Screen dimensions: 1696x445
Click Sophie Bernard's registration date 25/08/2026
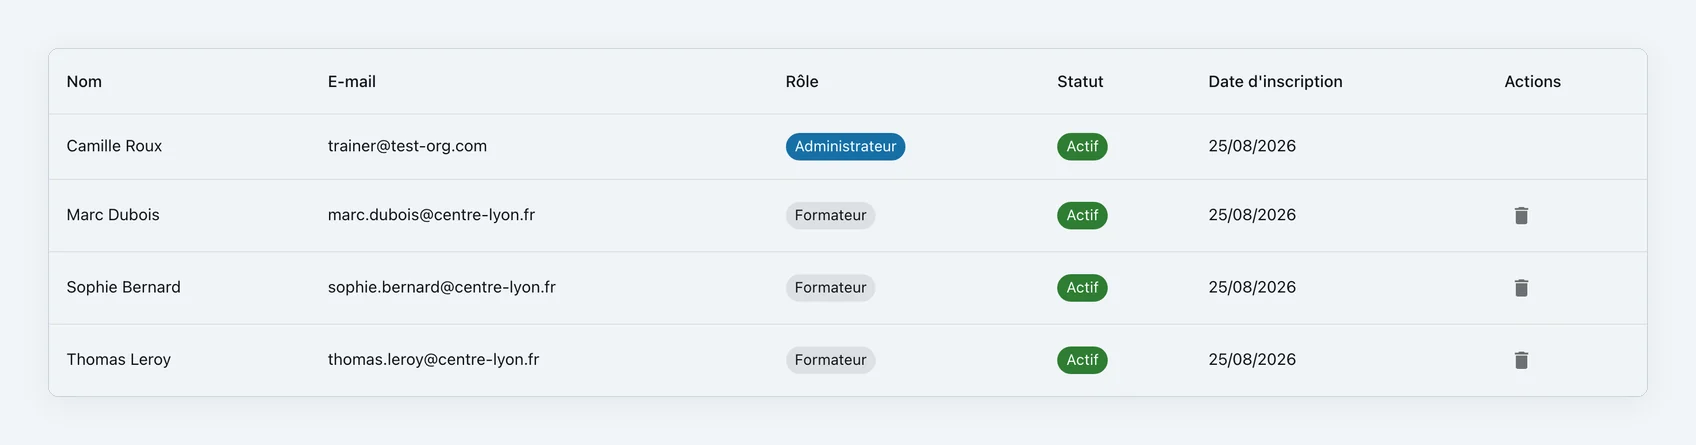(x=1252, y=287)
